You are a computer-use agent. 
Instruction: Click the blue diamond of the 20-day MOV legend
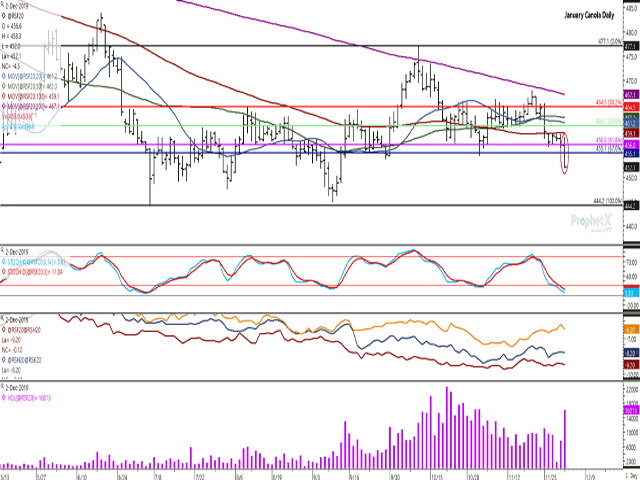[x=3, y=76]
